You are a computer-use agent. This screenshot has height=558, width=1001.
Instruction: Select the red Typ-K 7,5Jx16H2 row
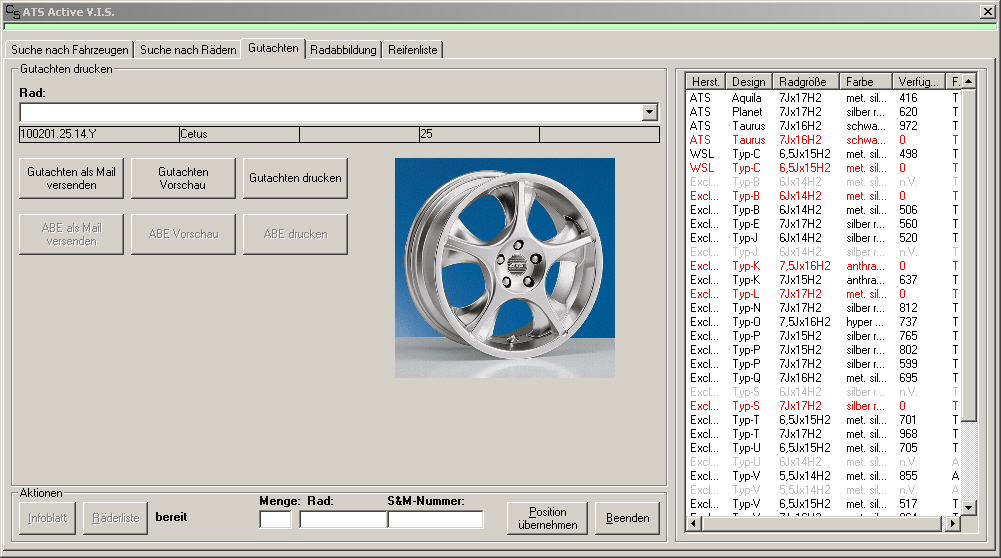(824, 266)
